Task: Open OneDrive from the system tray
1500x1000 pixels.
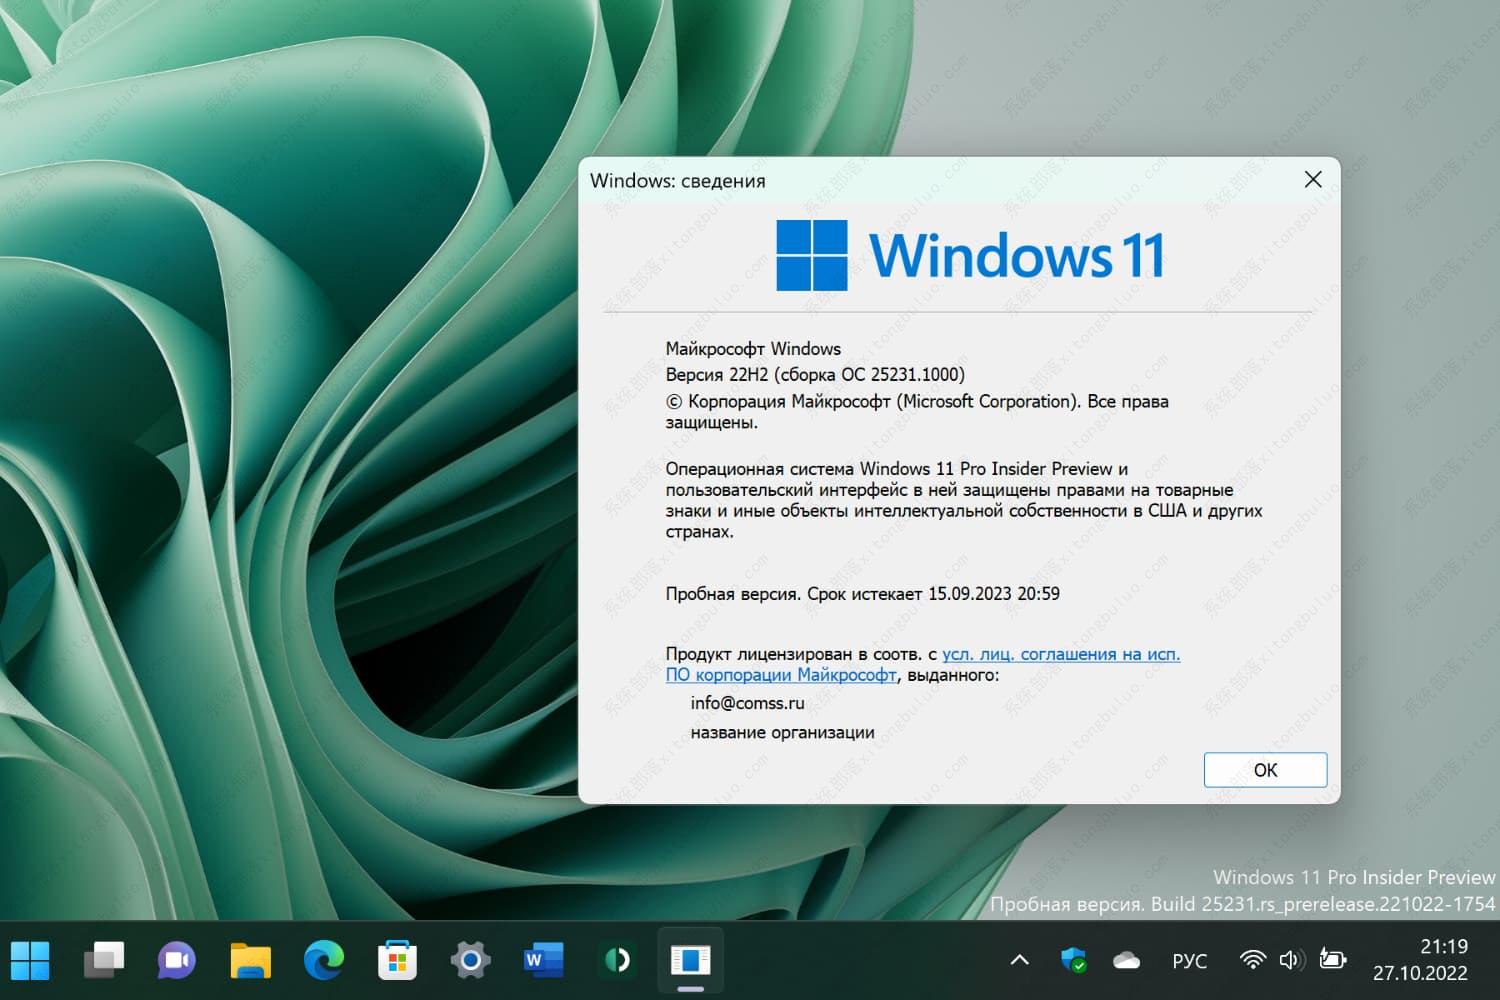Action: pos(1126,959)
